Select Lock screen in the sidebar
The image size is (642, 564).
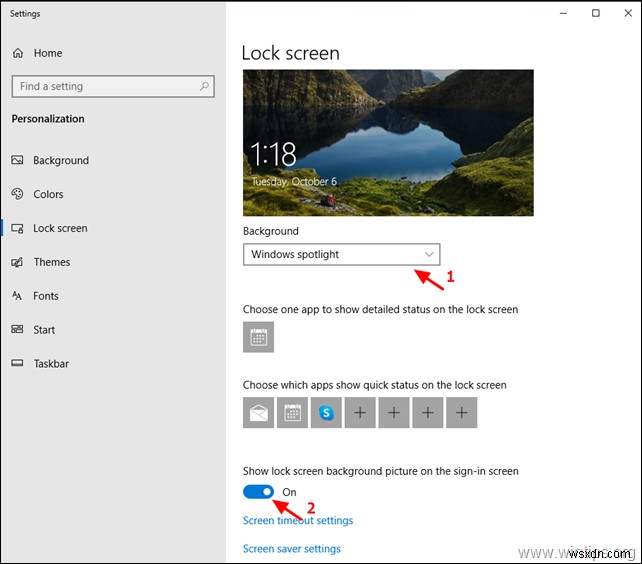[x=60, y=228]
